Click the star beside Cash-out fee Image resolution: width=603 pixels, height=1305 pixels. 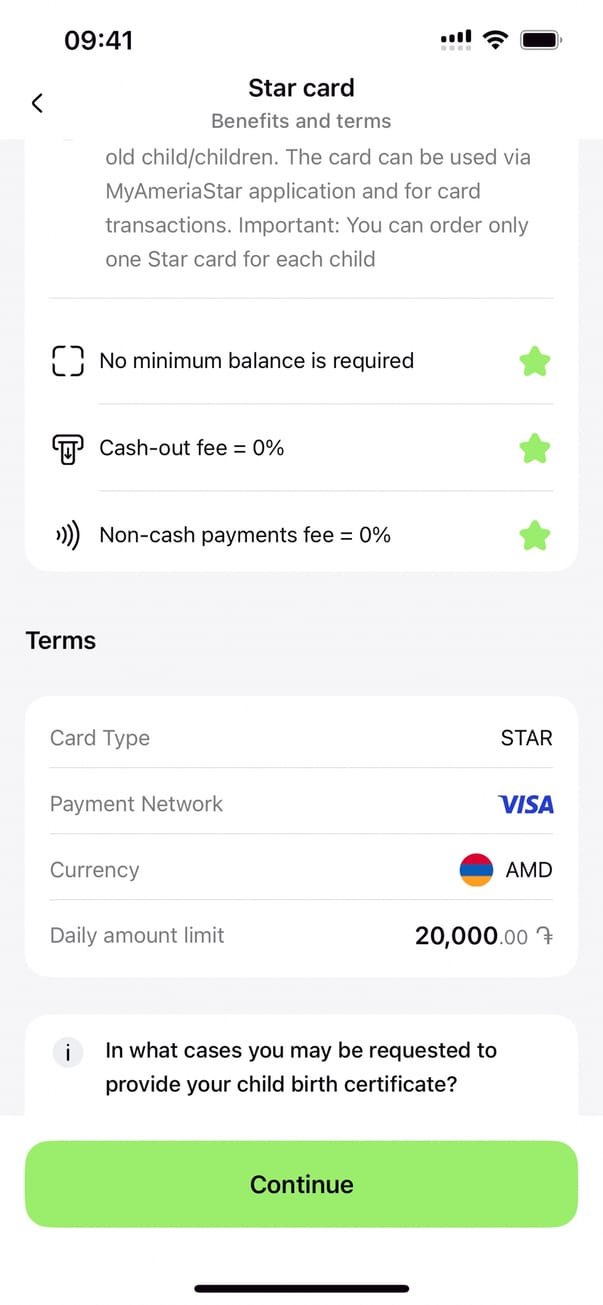(535, 449)
